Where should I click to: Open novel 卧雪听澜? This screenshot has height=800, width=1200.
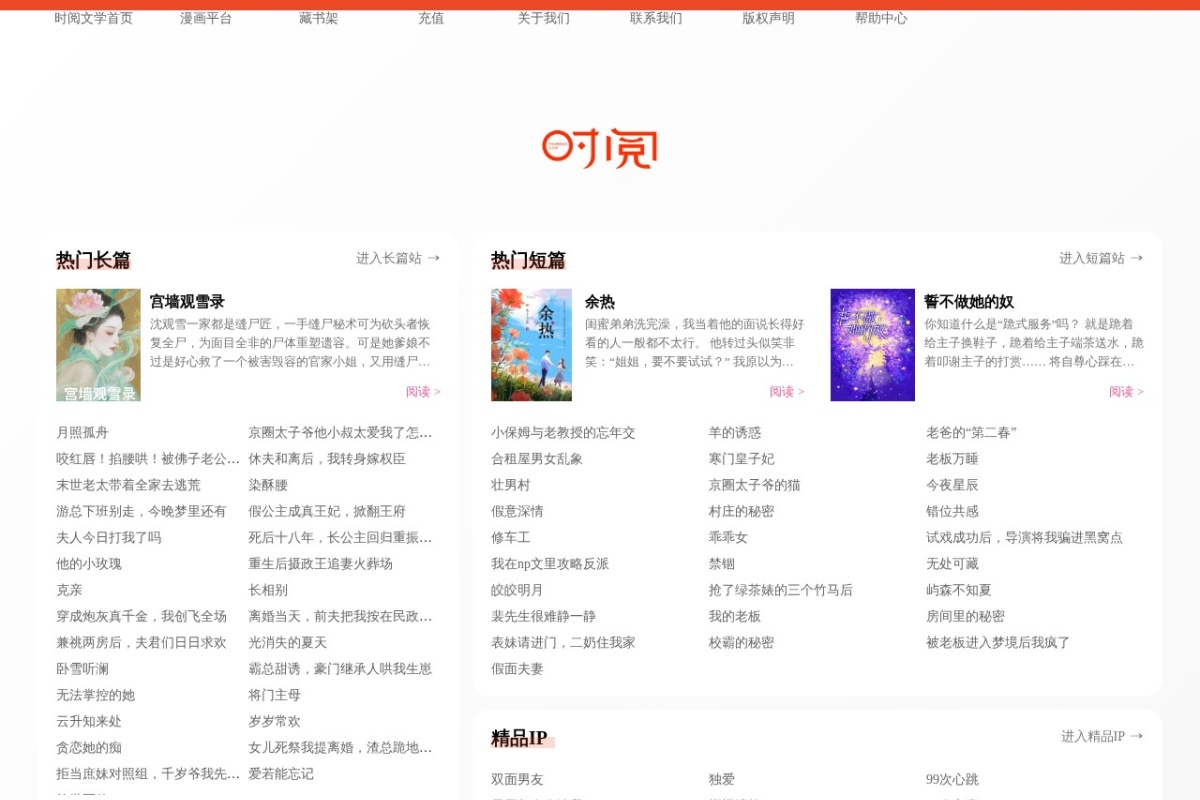[82, 669]
